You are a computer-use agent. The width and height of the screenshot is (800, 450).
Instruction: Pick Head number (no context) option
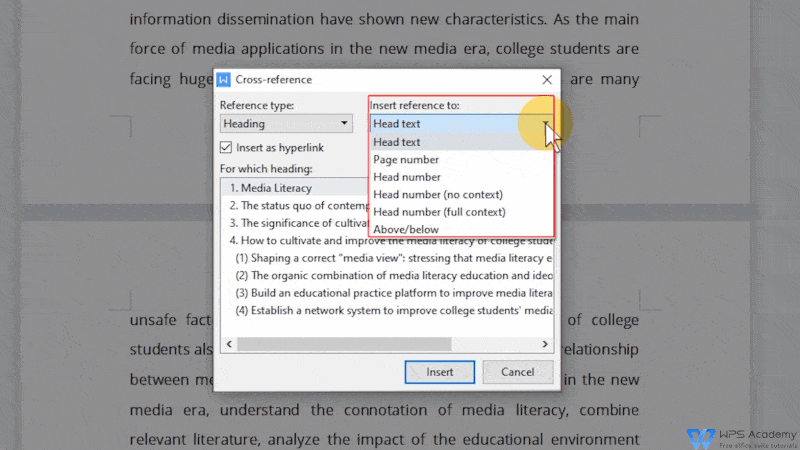[437, 194]
